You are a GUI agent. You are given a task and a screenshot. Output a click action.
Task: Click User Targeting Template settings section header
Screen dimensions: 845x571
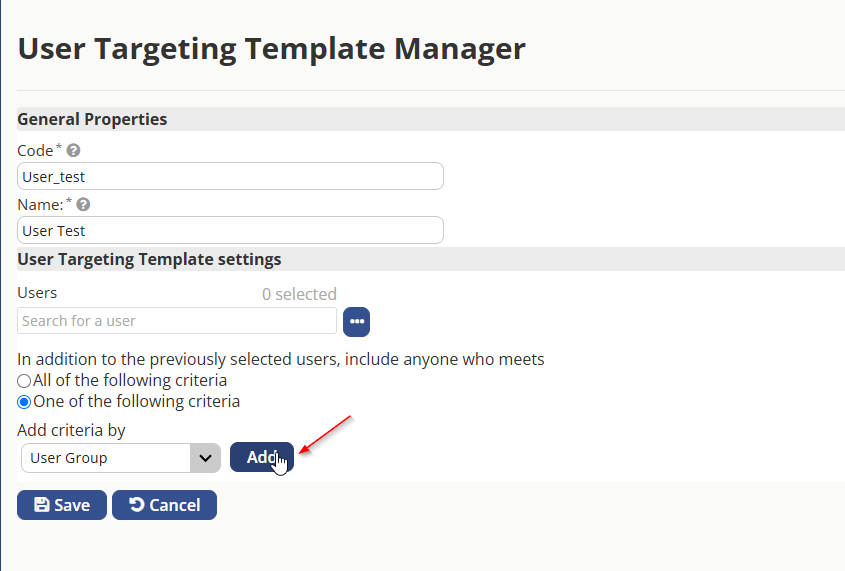pyautogui.click(x=149, y=259)
